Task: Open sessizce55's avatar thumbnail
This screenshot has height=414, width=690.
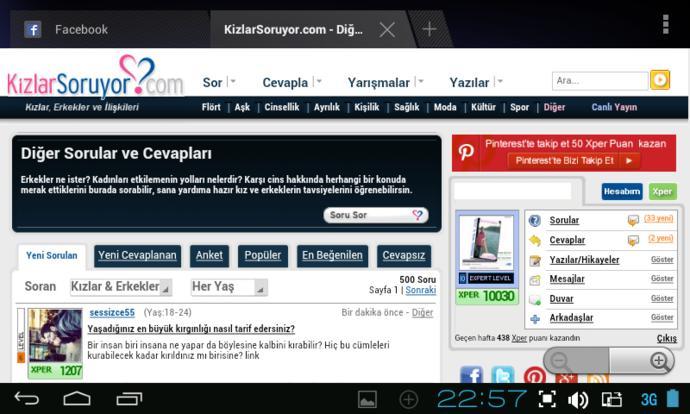Action: tap(55, 336)
